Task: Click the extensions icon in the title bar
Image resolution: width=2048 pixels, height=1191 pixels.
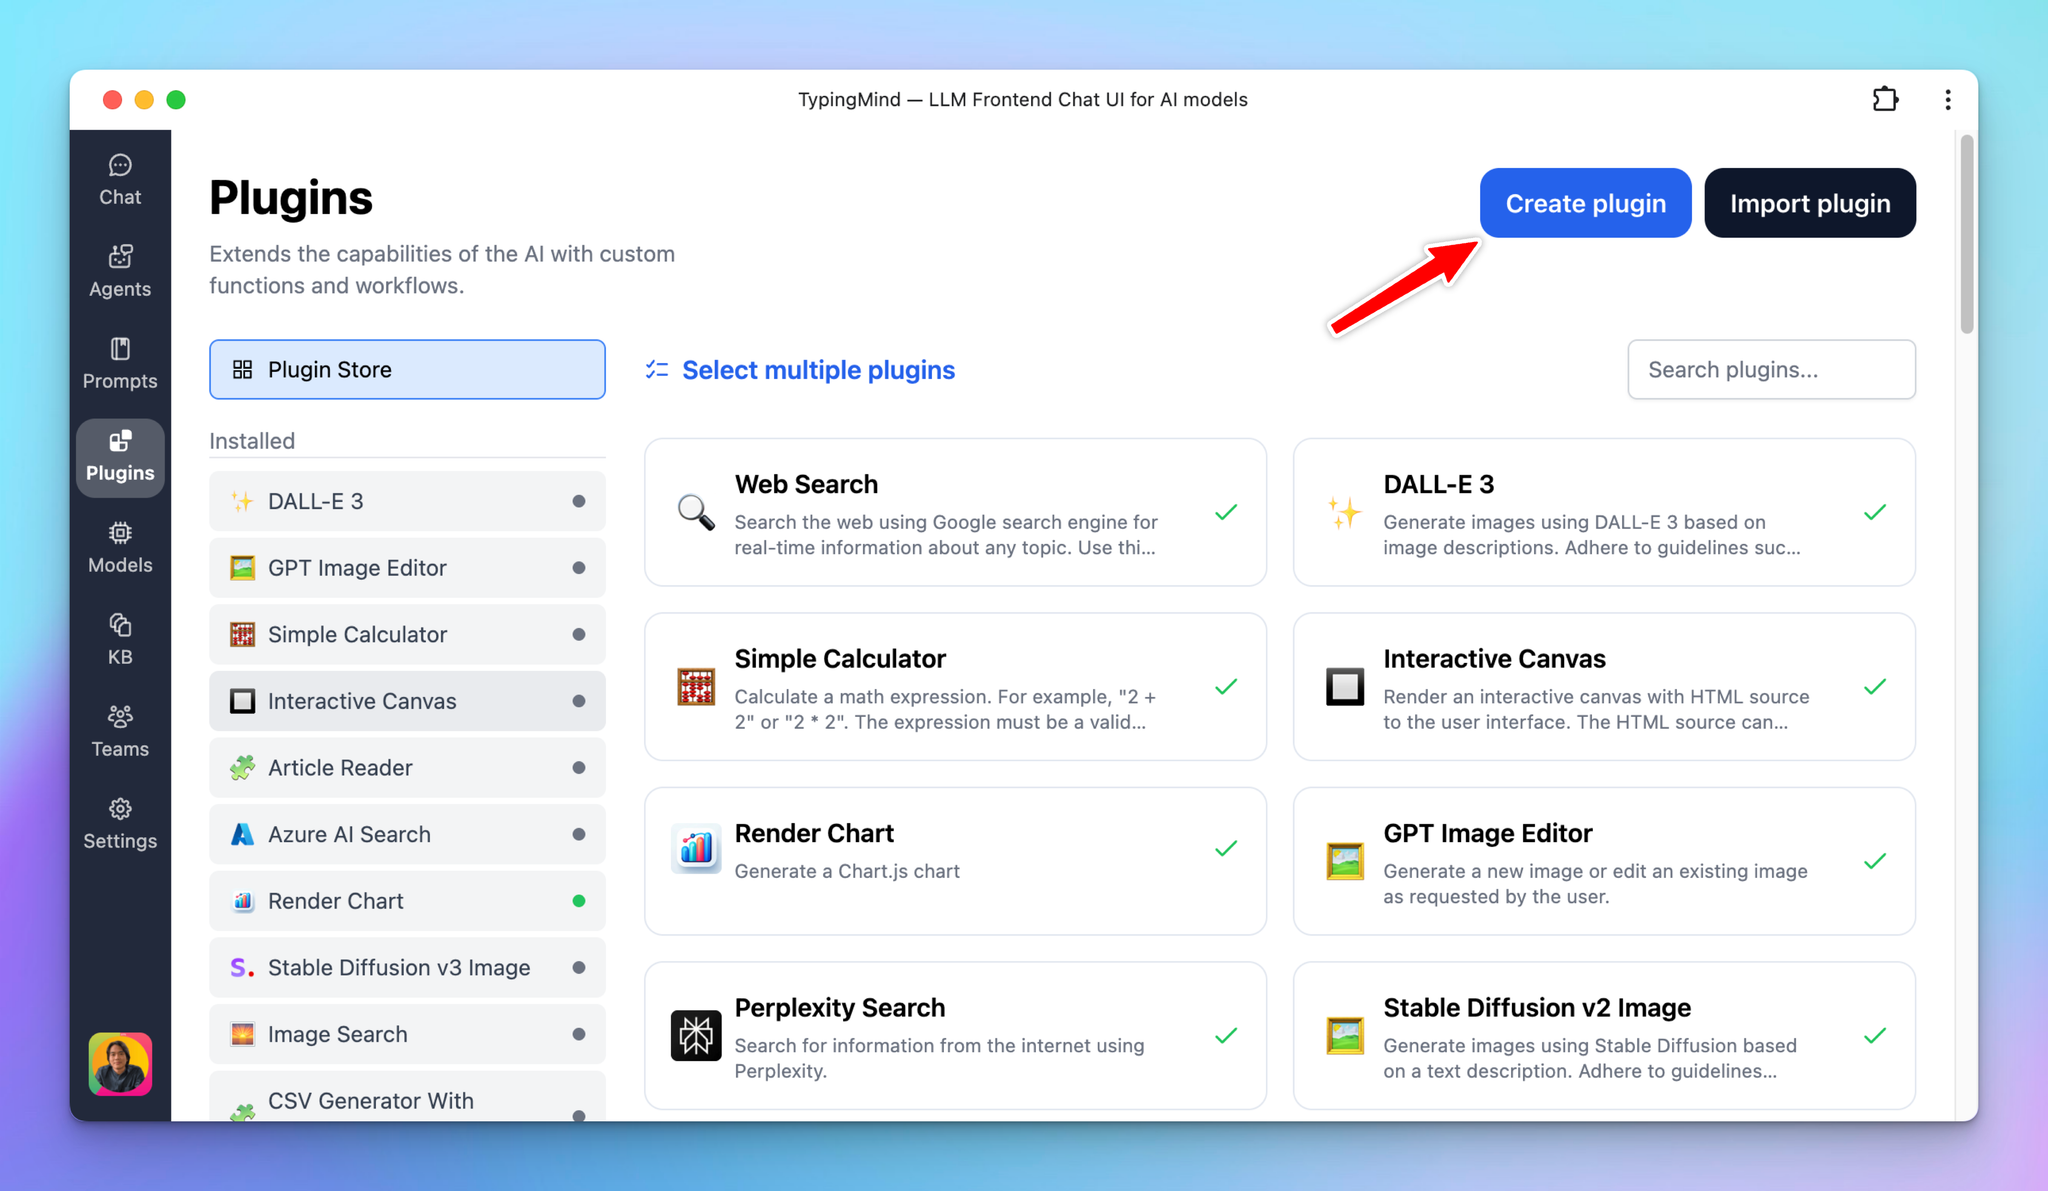Action: (1886, 99)
